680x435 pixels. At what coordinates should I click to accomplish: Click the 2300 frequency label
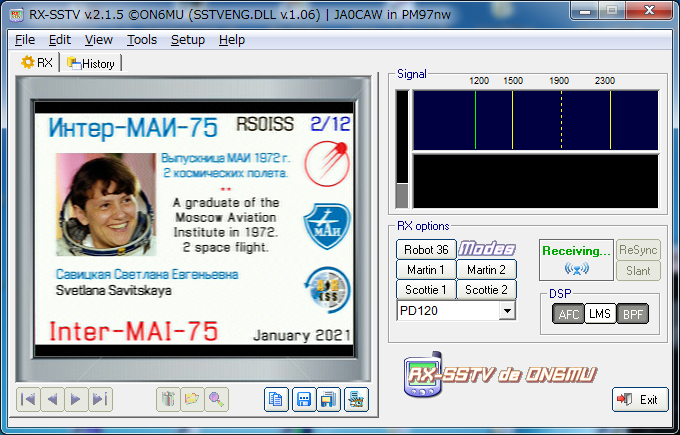(x=605, y=81)
